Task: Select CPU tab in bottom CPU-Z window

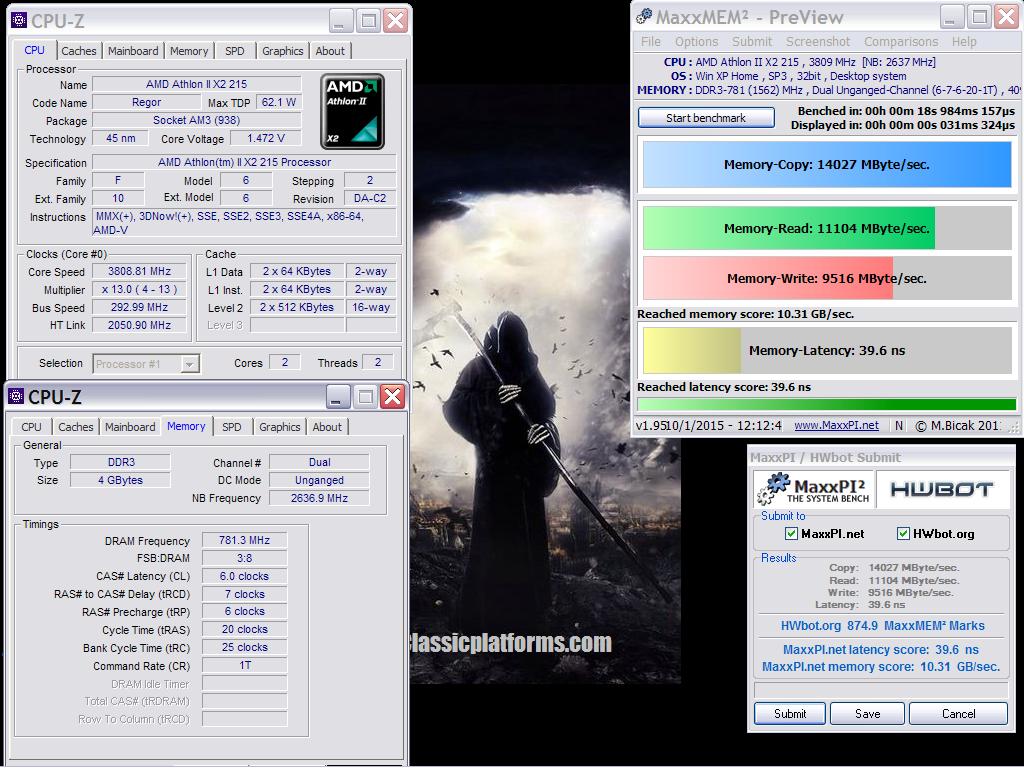Action: pos(31,427)
